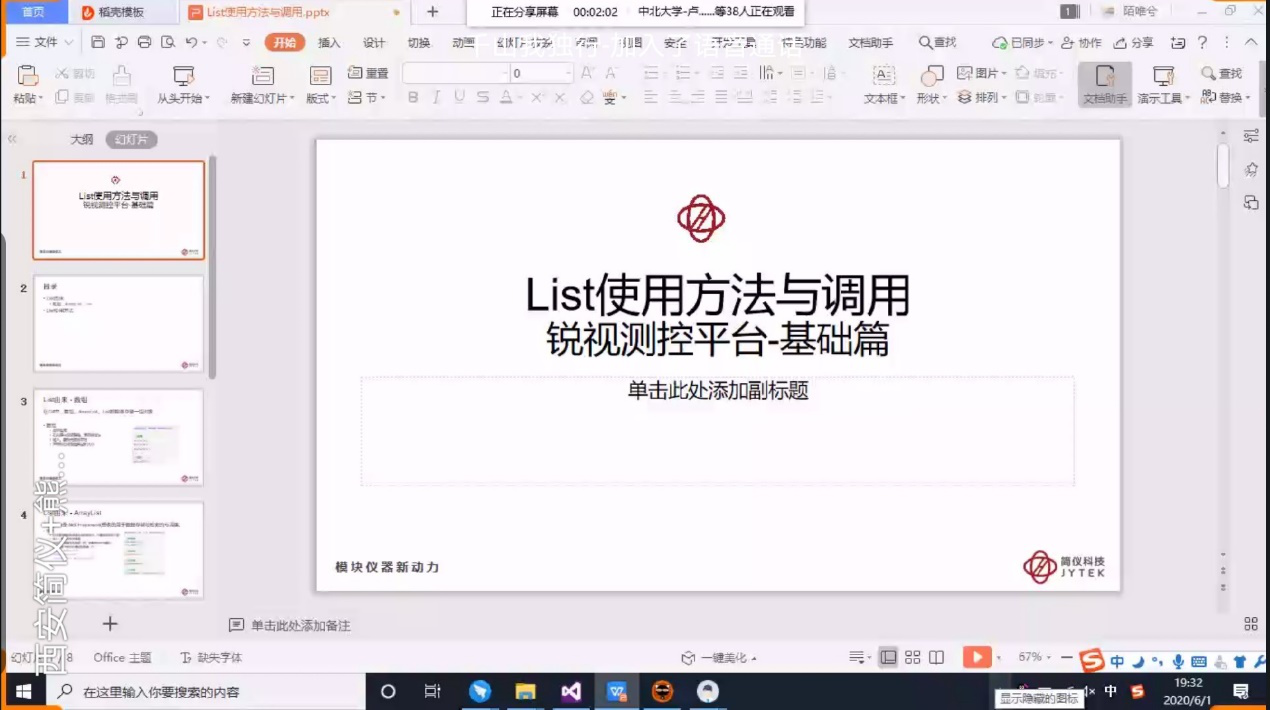Click 单击此处添加备注 notes area
Screen dimensions: 1270x710
pos(300,625)
